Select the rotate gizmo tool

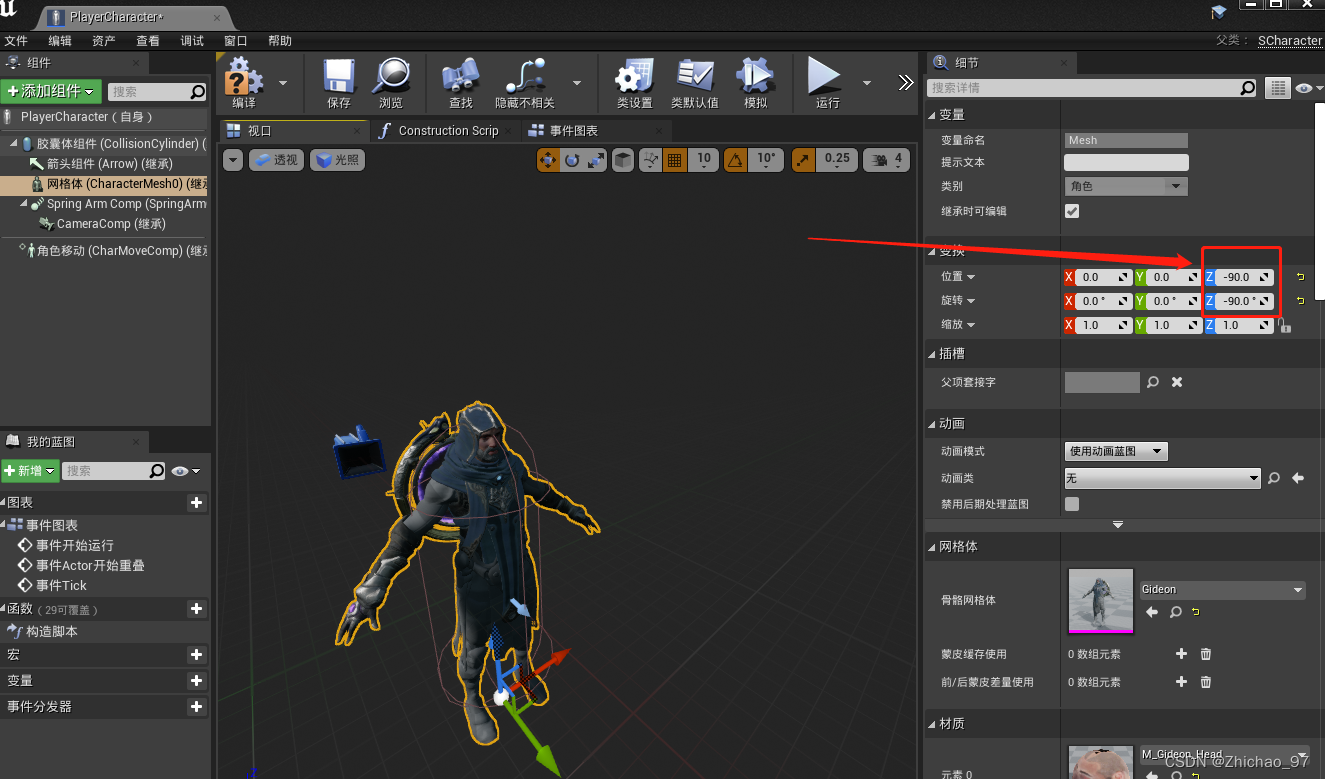572,159
